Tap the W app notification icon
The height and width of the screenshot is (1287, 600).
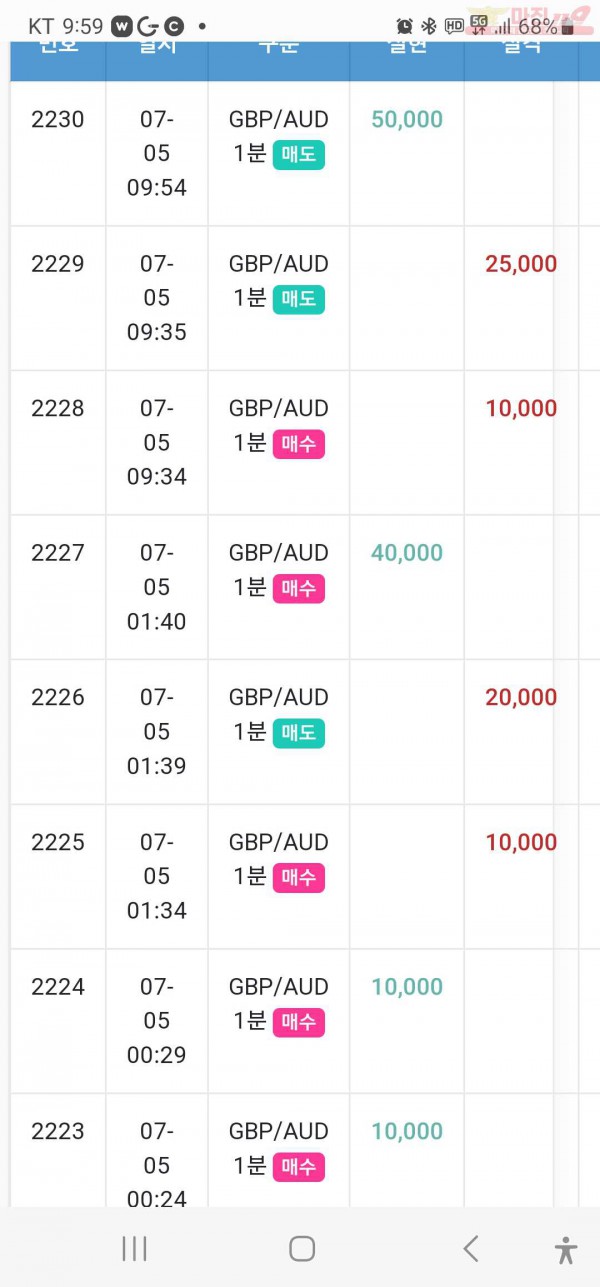(x=122, y=26)
